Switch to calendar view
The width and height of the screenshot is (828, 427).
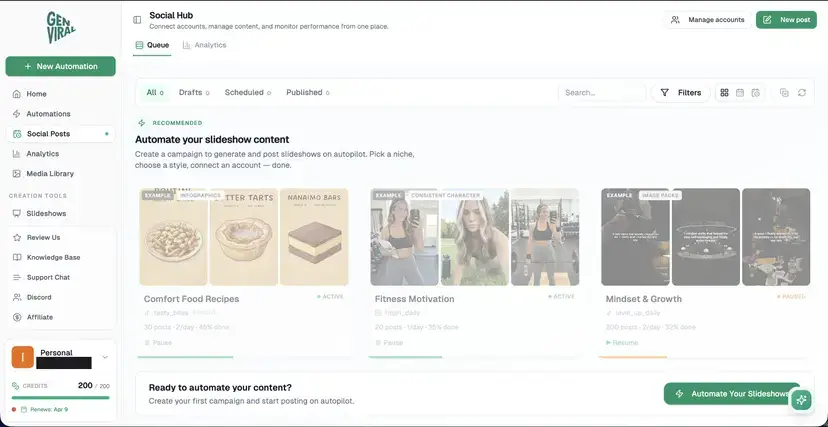coord(740,93)
